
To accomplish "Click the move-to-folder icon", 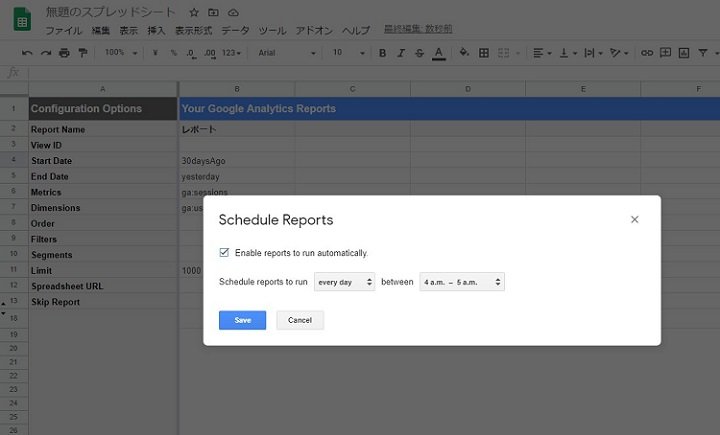I will (x=213, y=12).
